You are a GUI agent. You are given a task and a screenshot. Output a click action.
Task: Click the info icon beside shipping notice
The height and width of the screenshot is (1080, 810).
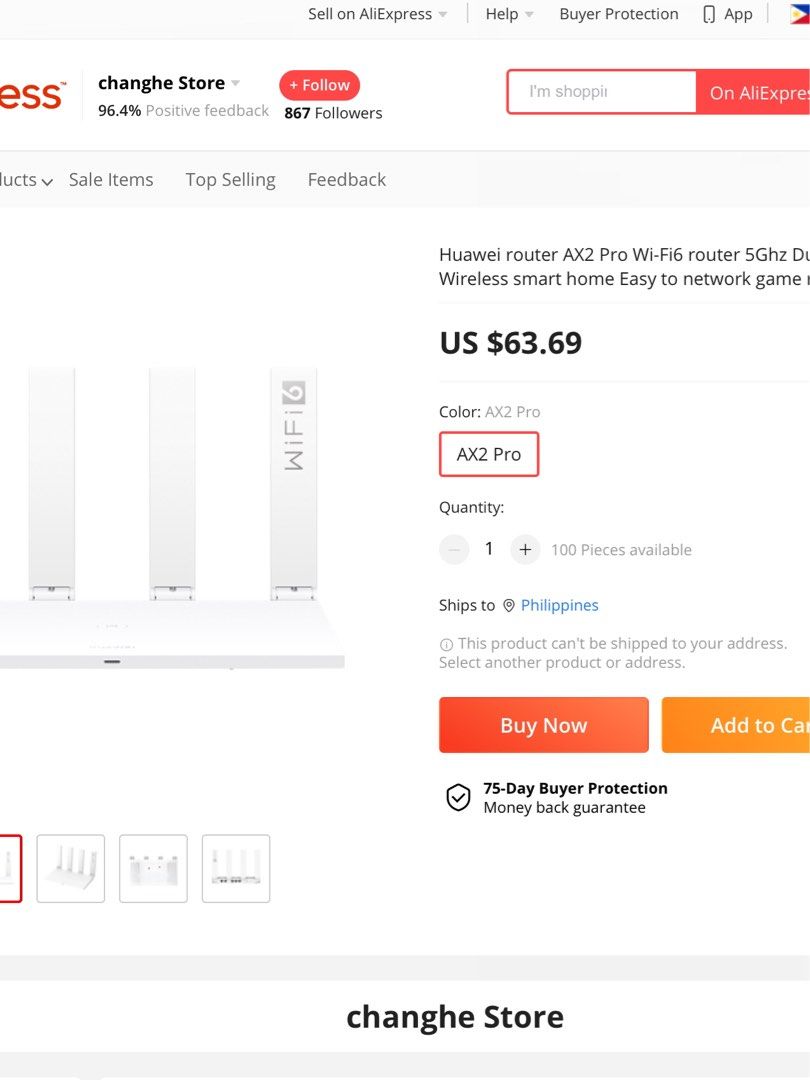tap(446, 645)
